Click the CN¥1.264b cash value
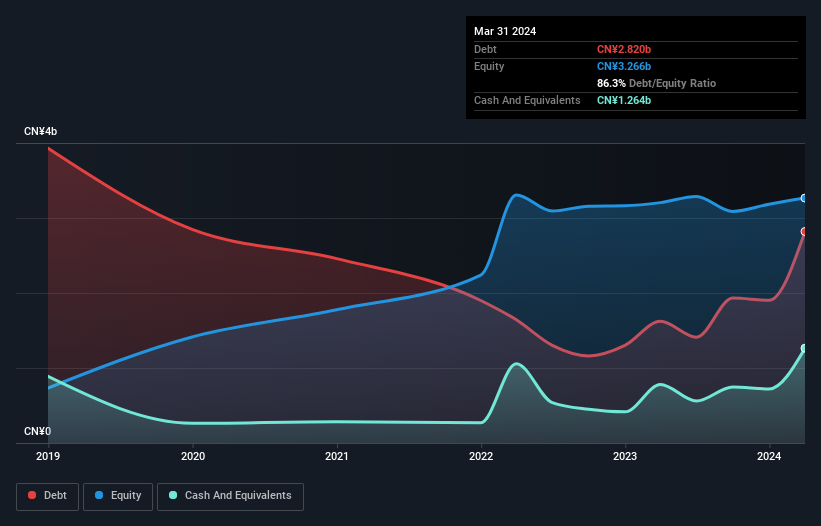The image size is (821, 526). tap(624, 100)
